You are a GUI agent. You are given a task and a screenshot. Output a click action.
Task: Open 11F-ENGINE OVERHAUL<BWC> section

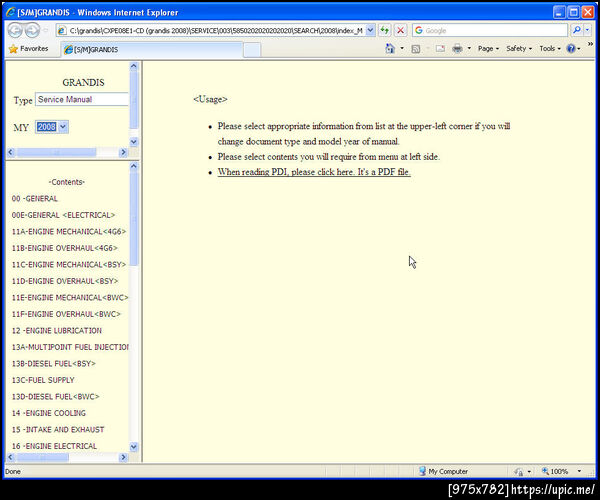coord(66,314)
